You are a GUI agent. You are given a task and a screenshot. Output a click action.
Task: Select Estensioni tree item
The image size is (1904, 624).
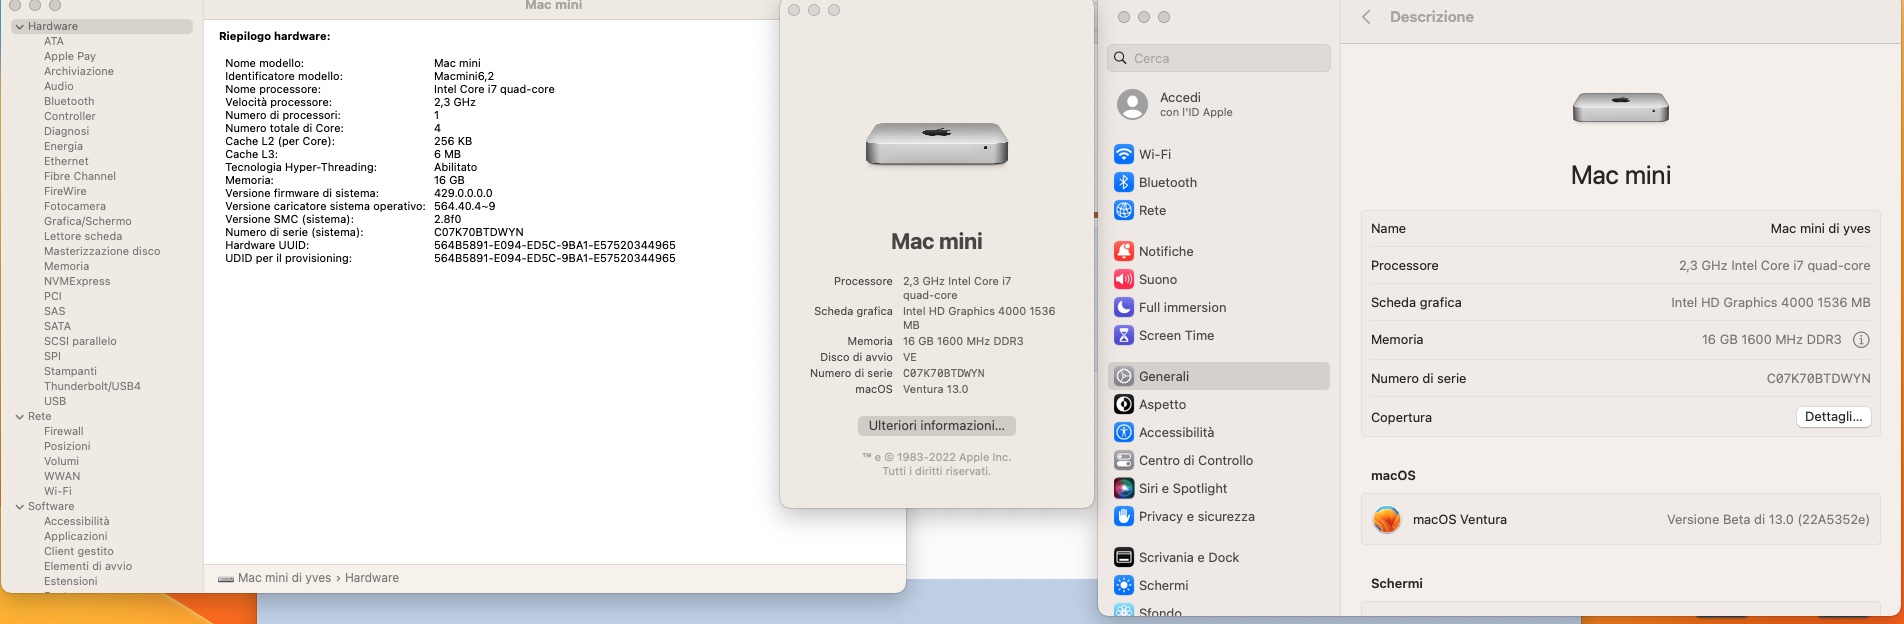(x=71, y=581)
